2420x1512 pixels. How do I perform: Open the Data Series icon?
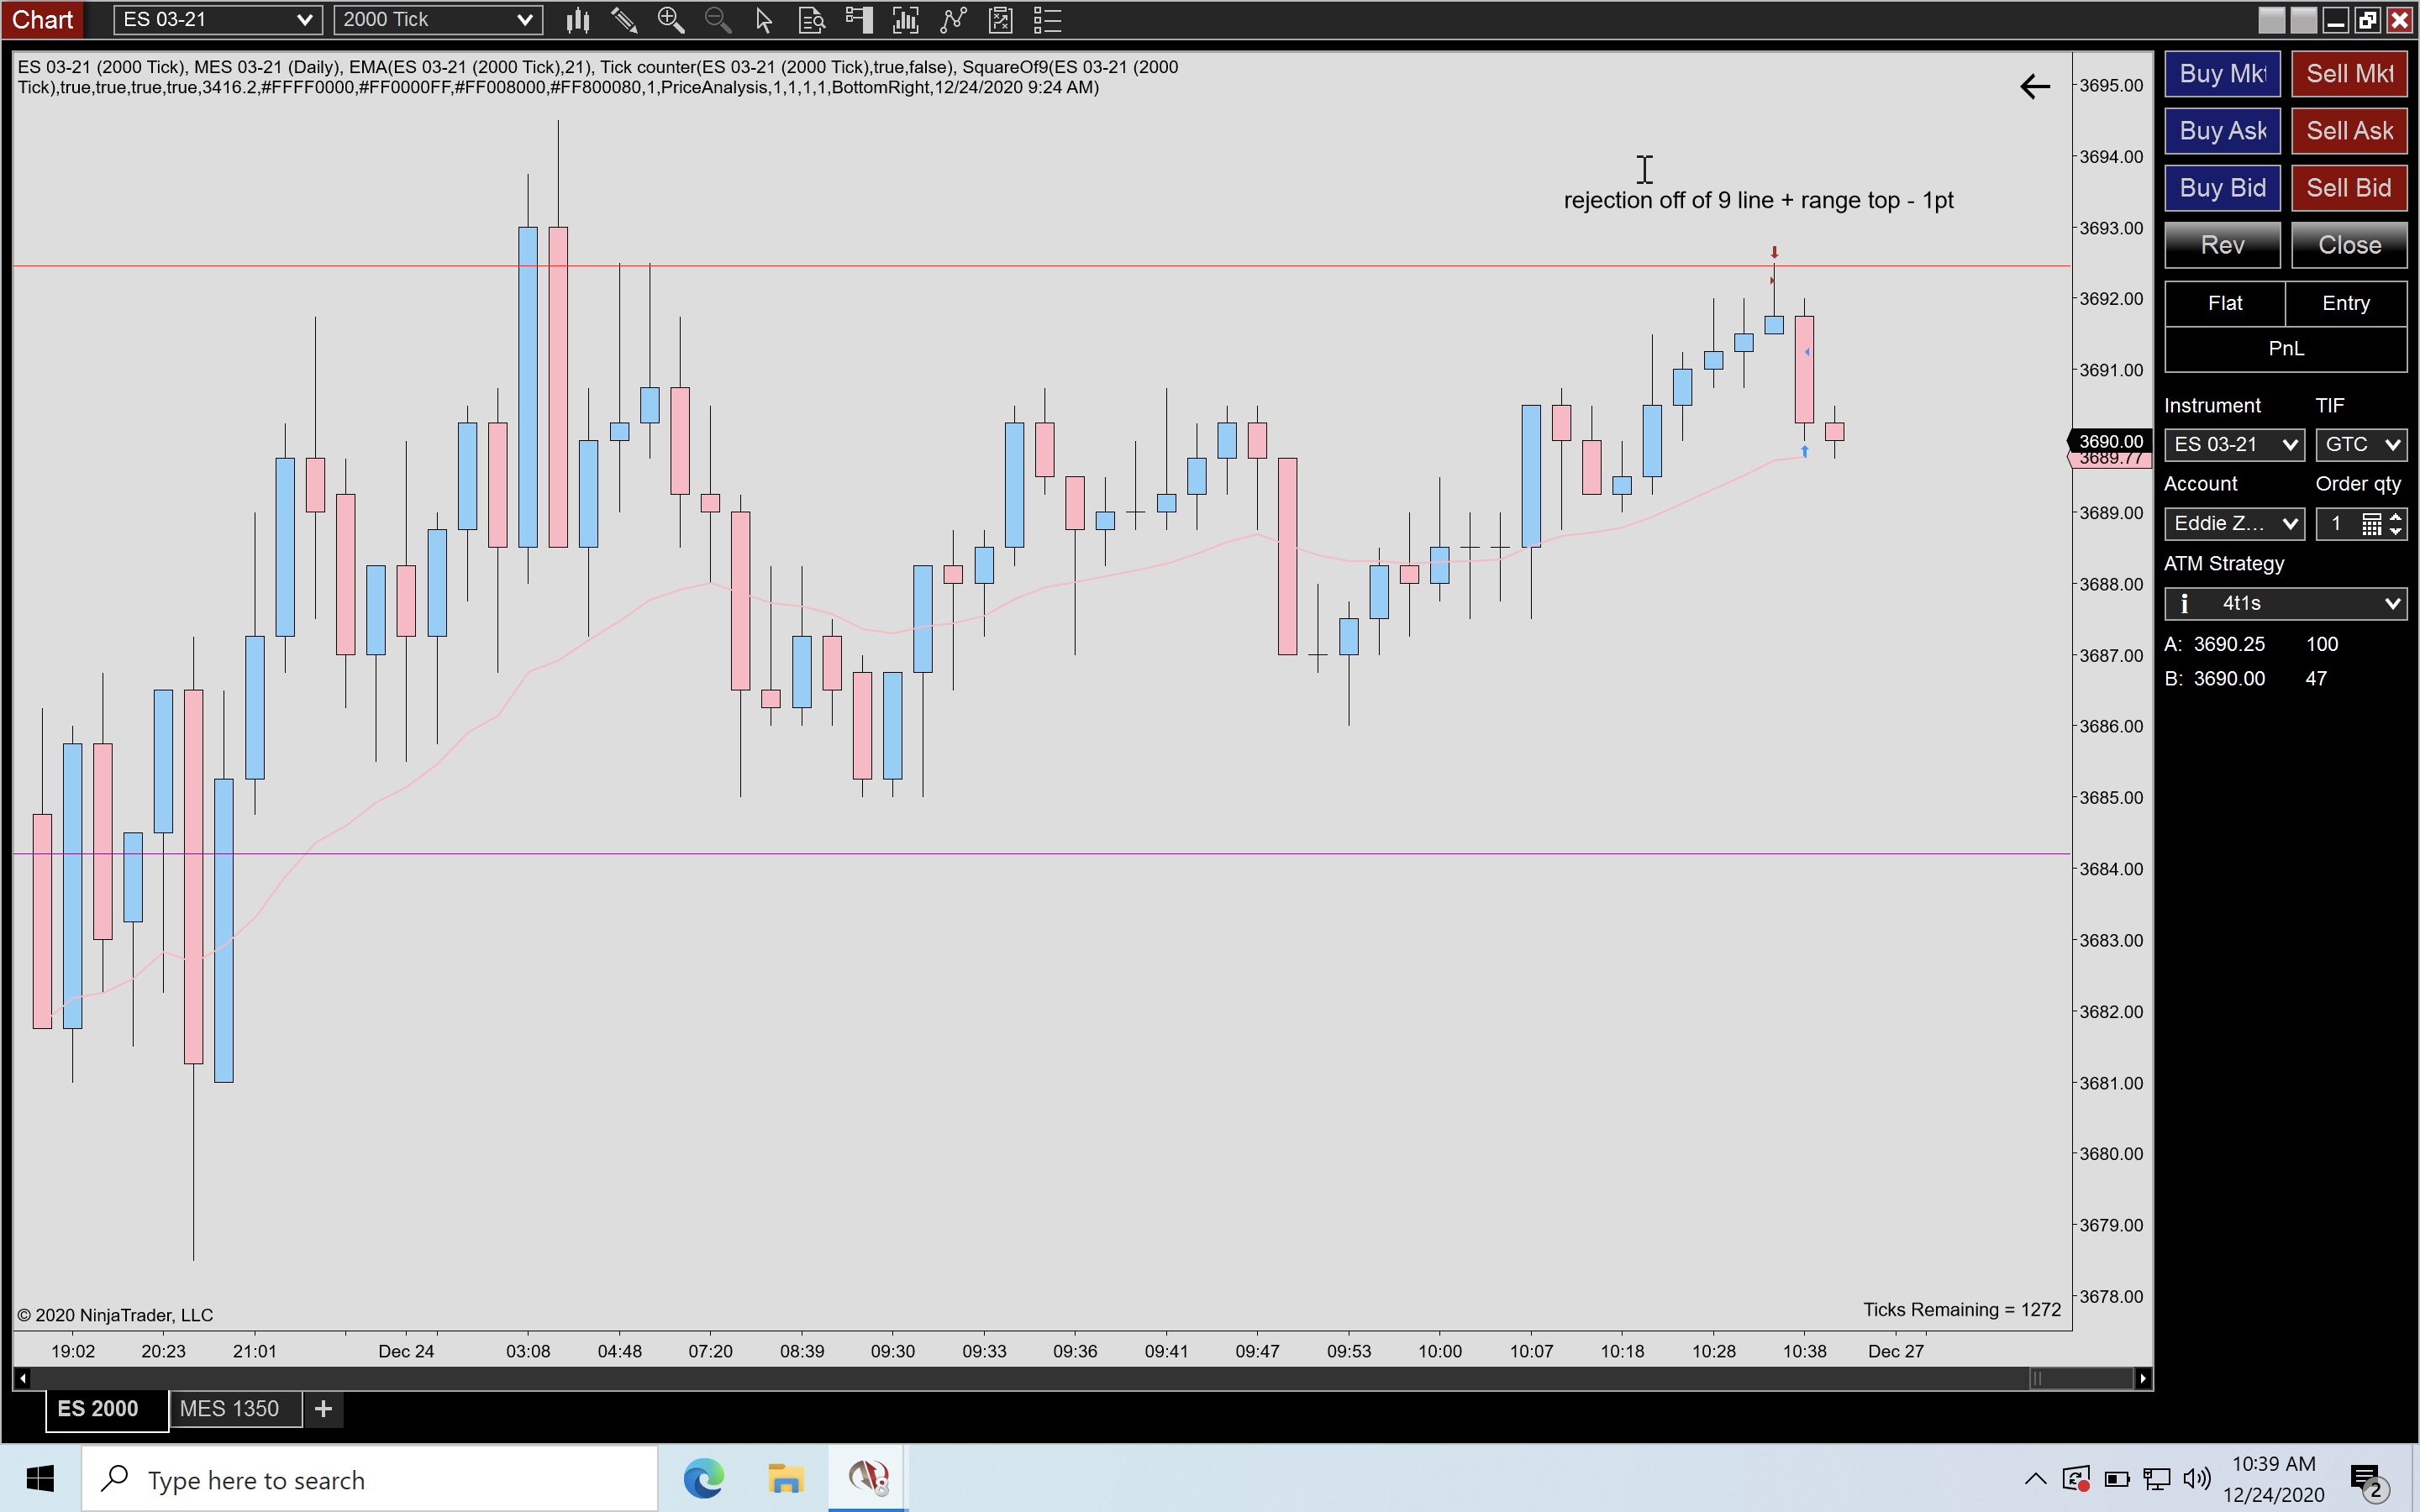906,20
